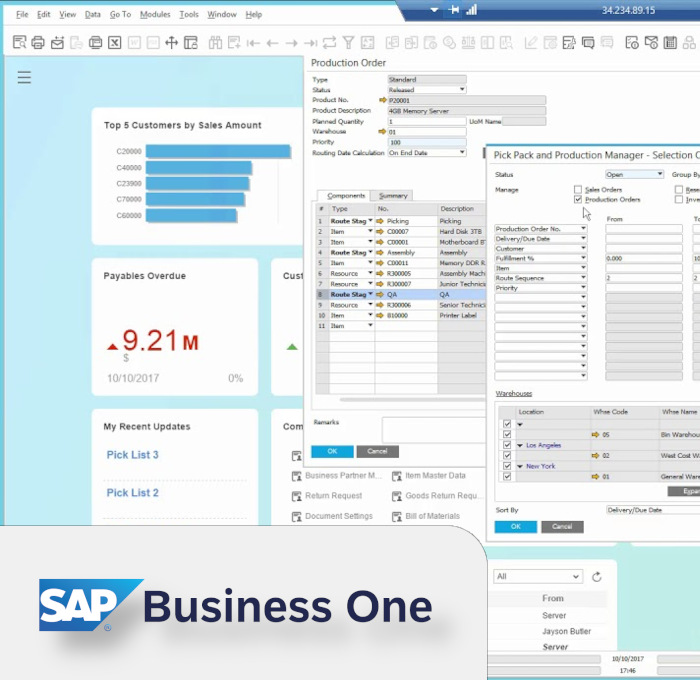Click OK in Pick Pack Selection window
The image size is (700, 680).
pos(516,527)
